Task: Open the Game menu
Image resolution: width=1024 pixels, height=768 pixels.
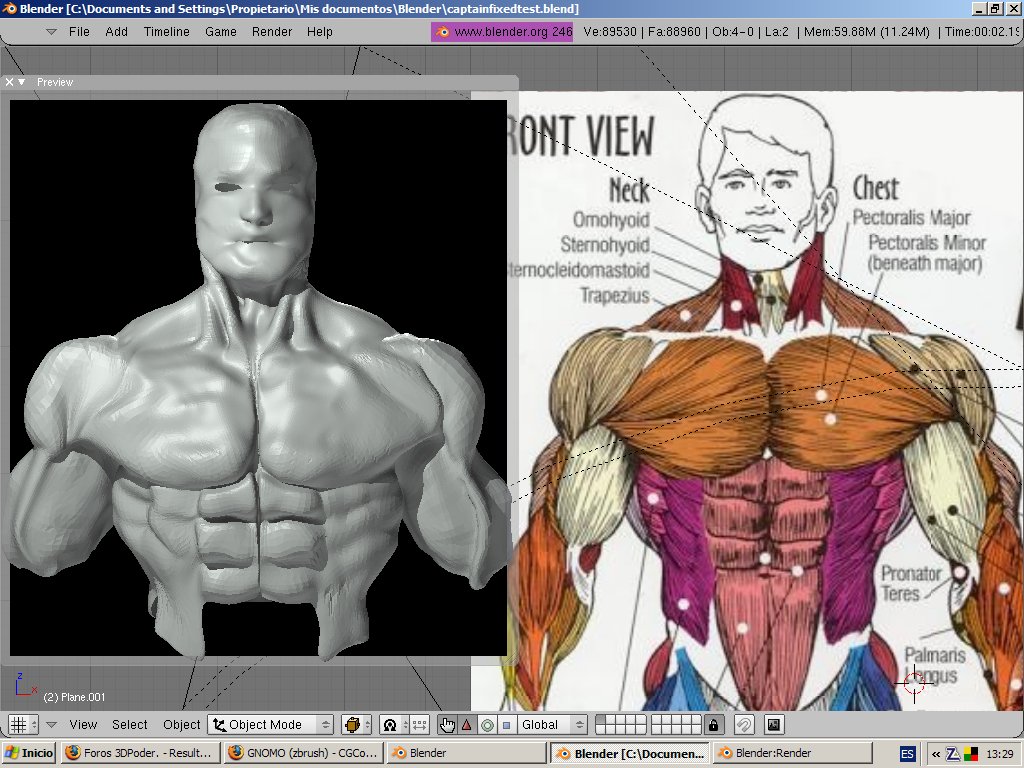Action: (x=221, y=31)
